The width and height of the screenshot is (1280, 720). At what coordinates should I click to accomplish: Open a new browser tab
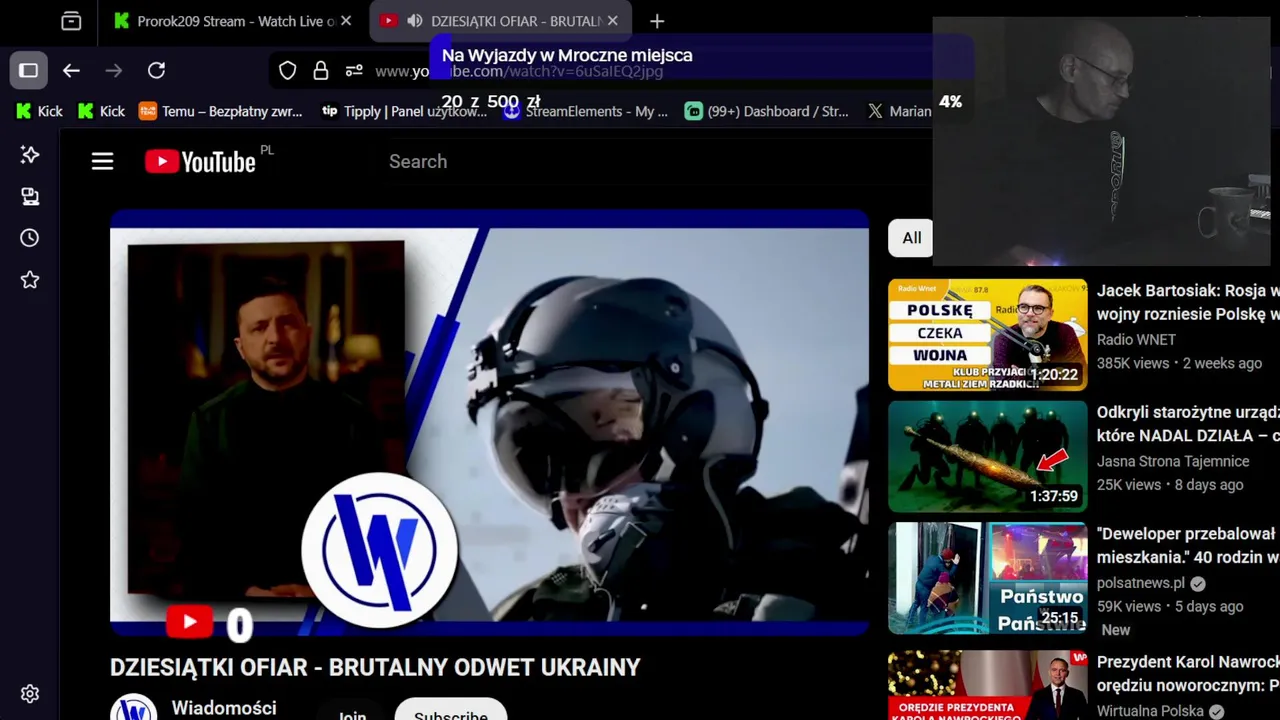pyautogui.click(x=657, y=21)
